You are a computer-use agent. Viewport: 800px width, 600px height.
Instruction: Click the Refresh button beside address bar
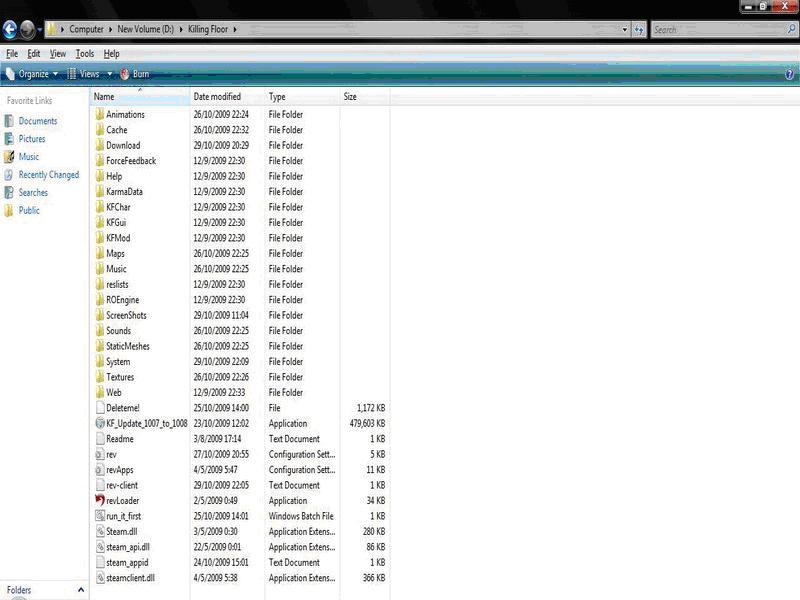(x=639, y=30)
